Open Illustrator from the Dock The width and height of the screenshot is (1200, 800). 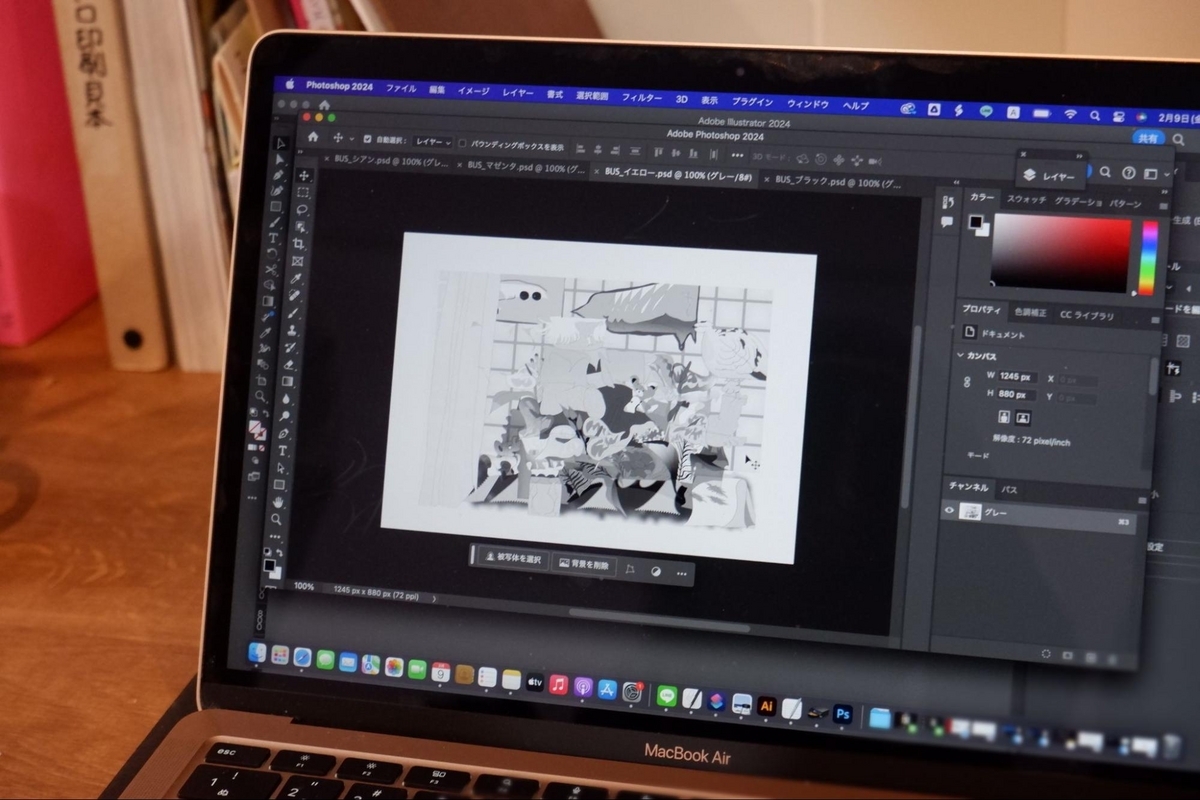(x=767, y=706)
